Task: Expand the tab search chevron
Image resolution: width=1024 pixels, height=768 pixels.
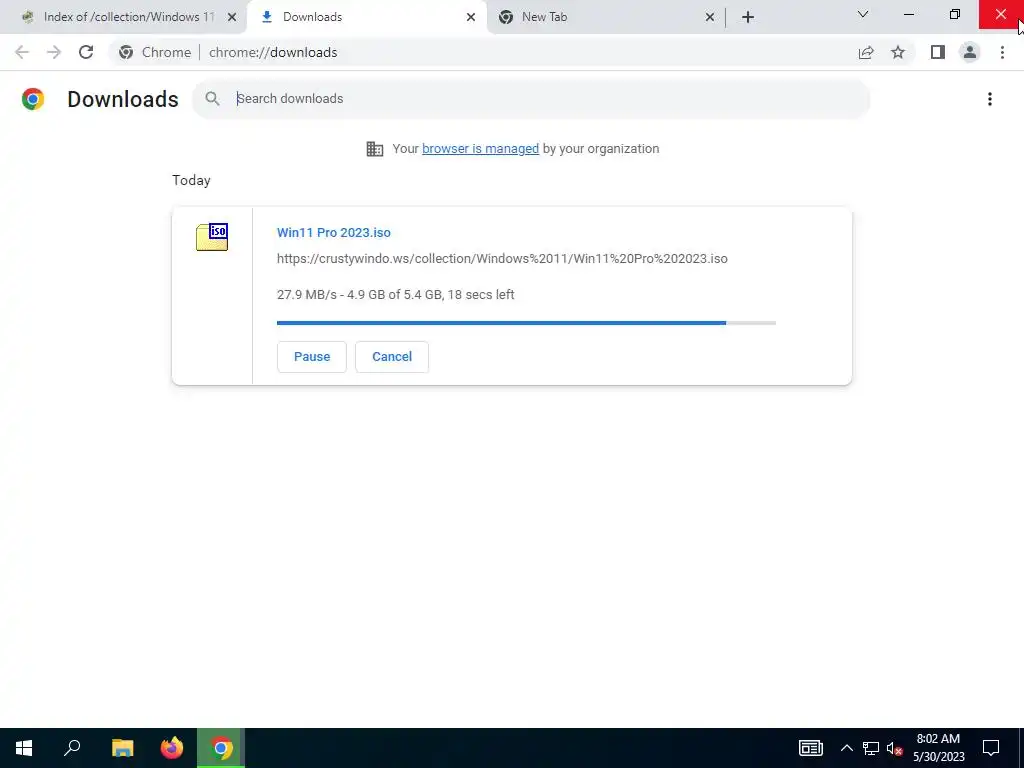Action: tap(863, 14)
